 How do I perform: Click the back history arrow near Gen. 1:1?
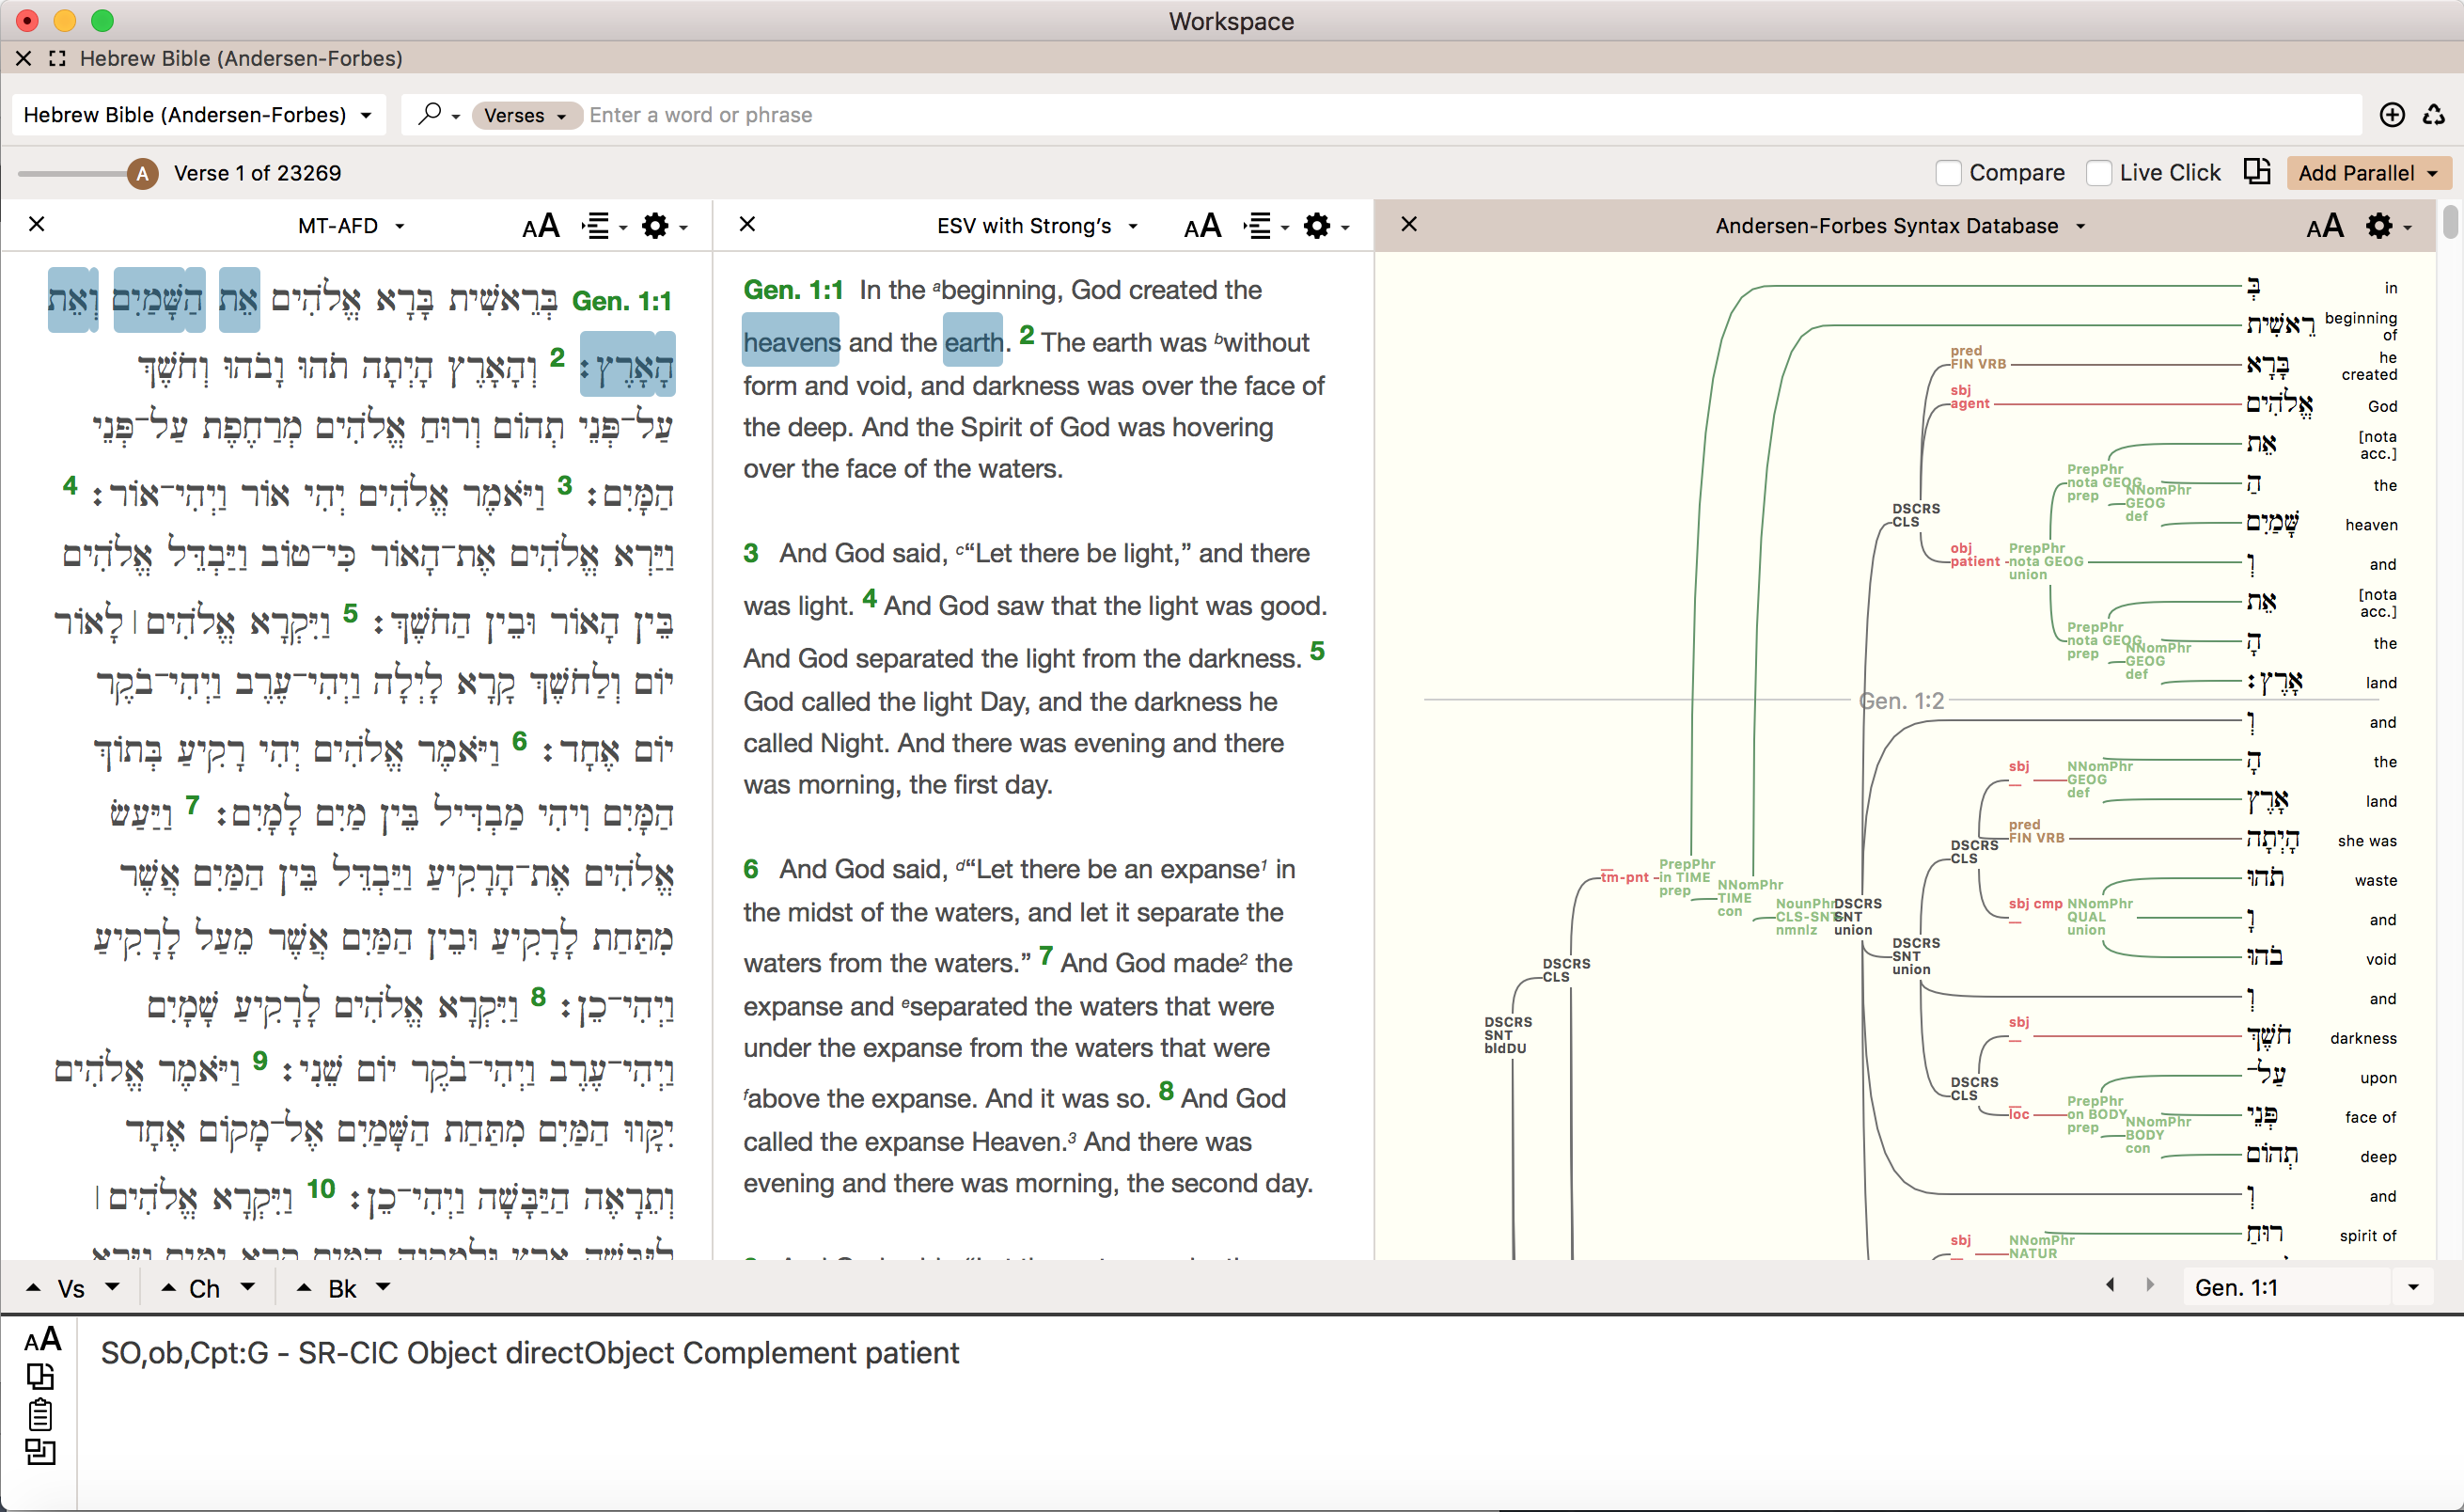[x=2110, y=1285]
